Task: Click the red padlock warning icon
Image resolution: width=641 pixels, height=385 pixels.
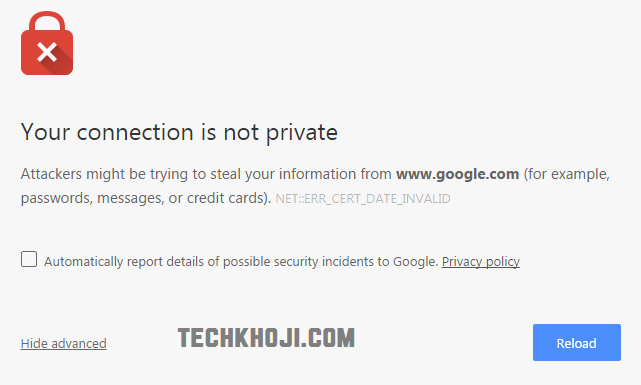Action: click(47, 43)
